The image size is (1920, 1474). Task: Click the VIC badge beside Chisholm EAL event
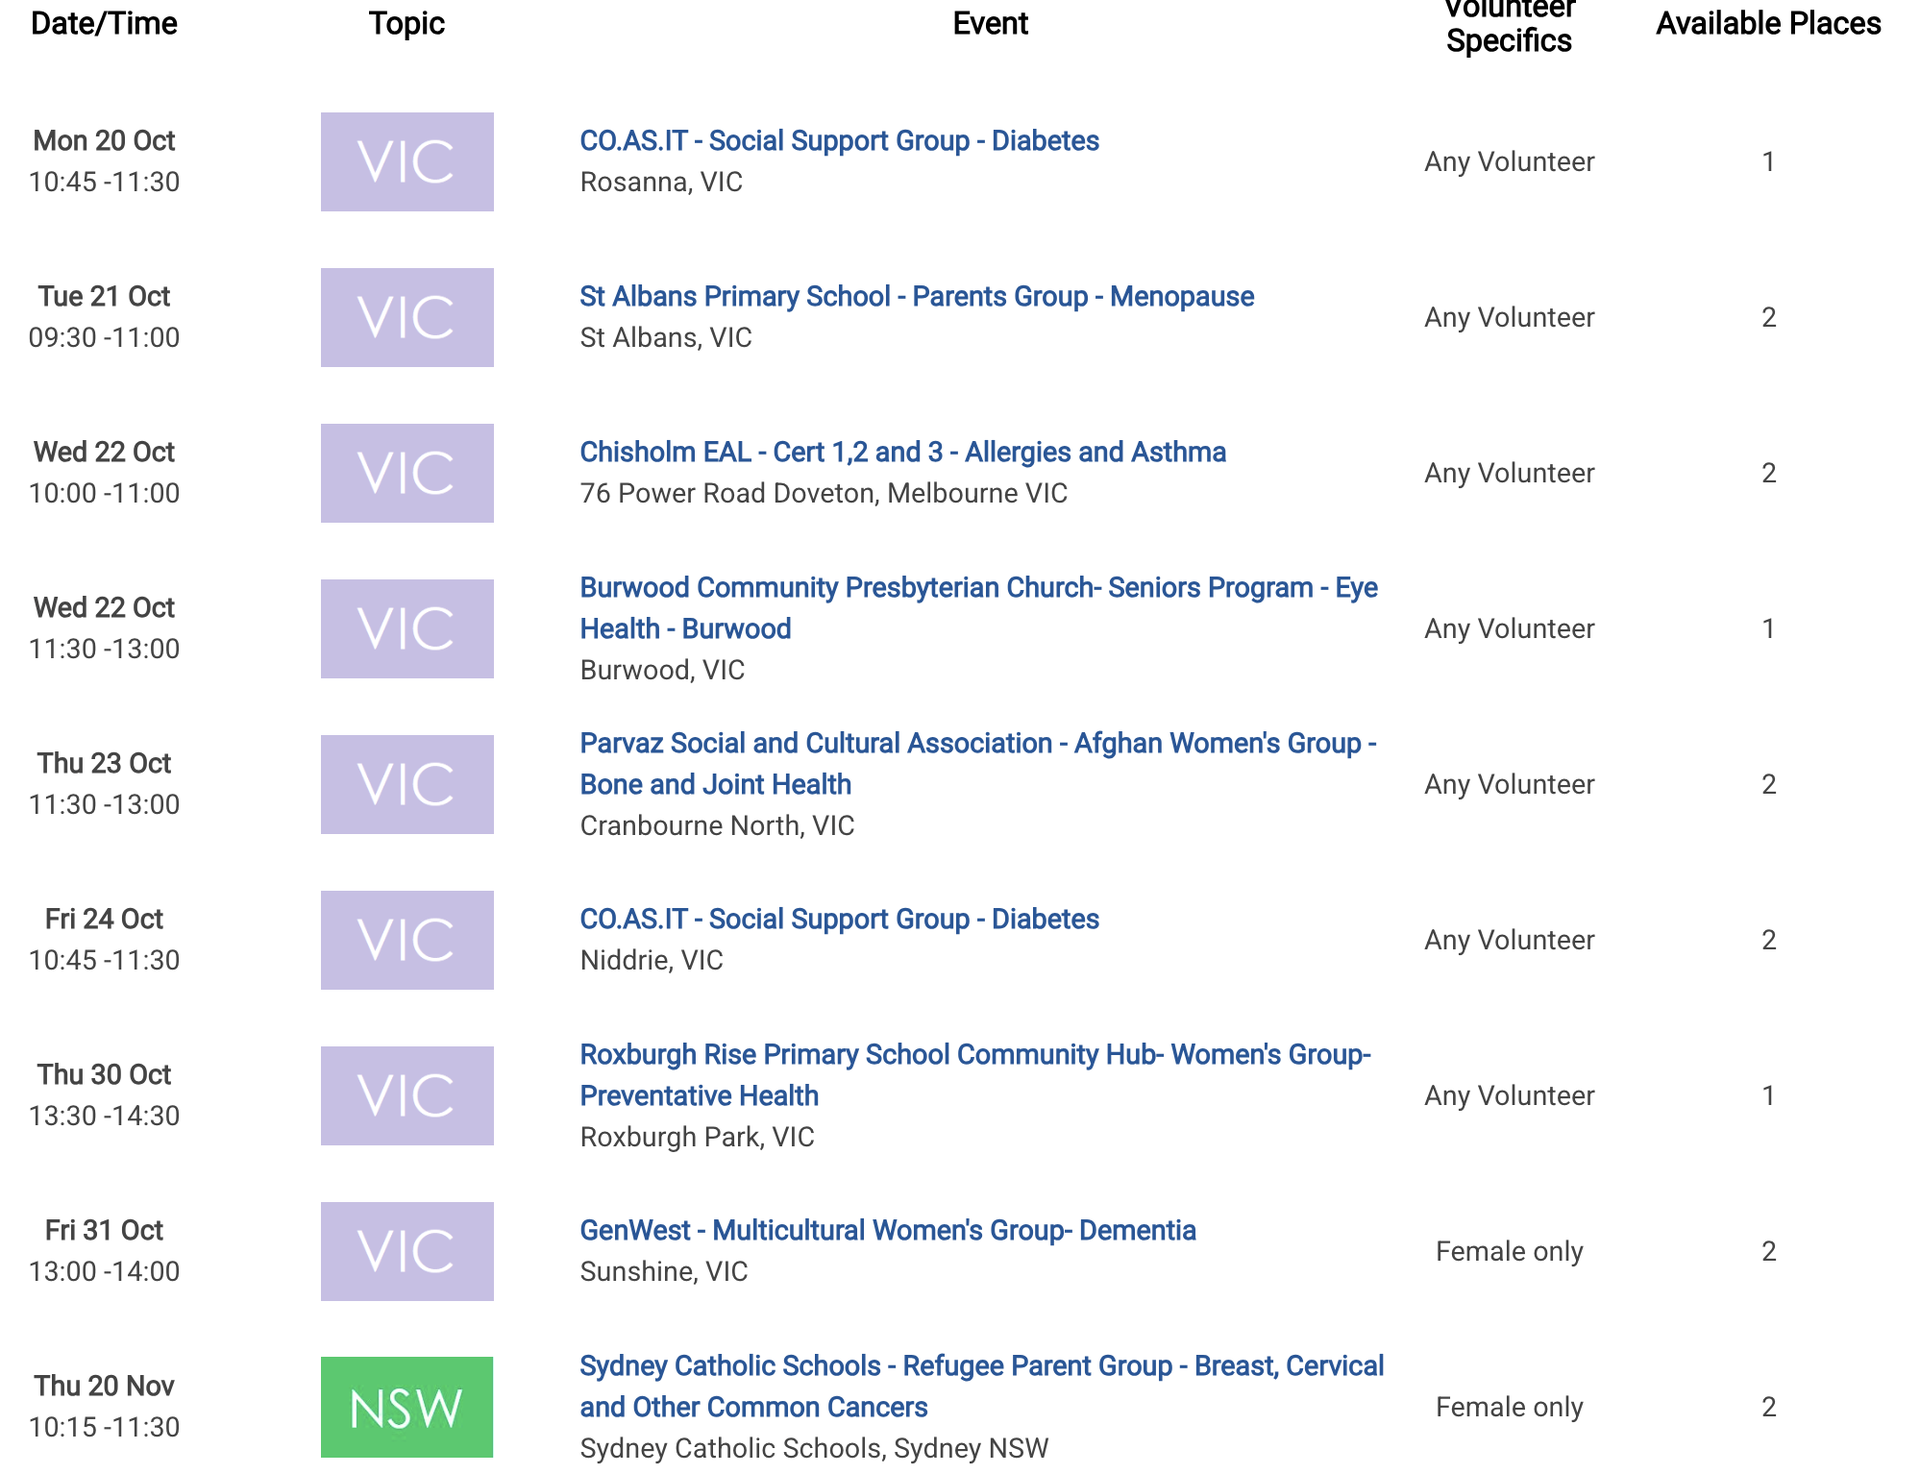[406, 473]
